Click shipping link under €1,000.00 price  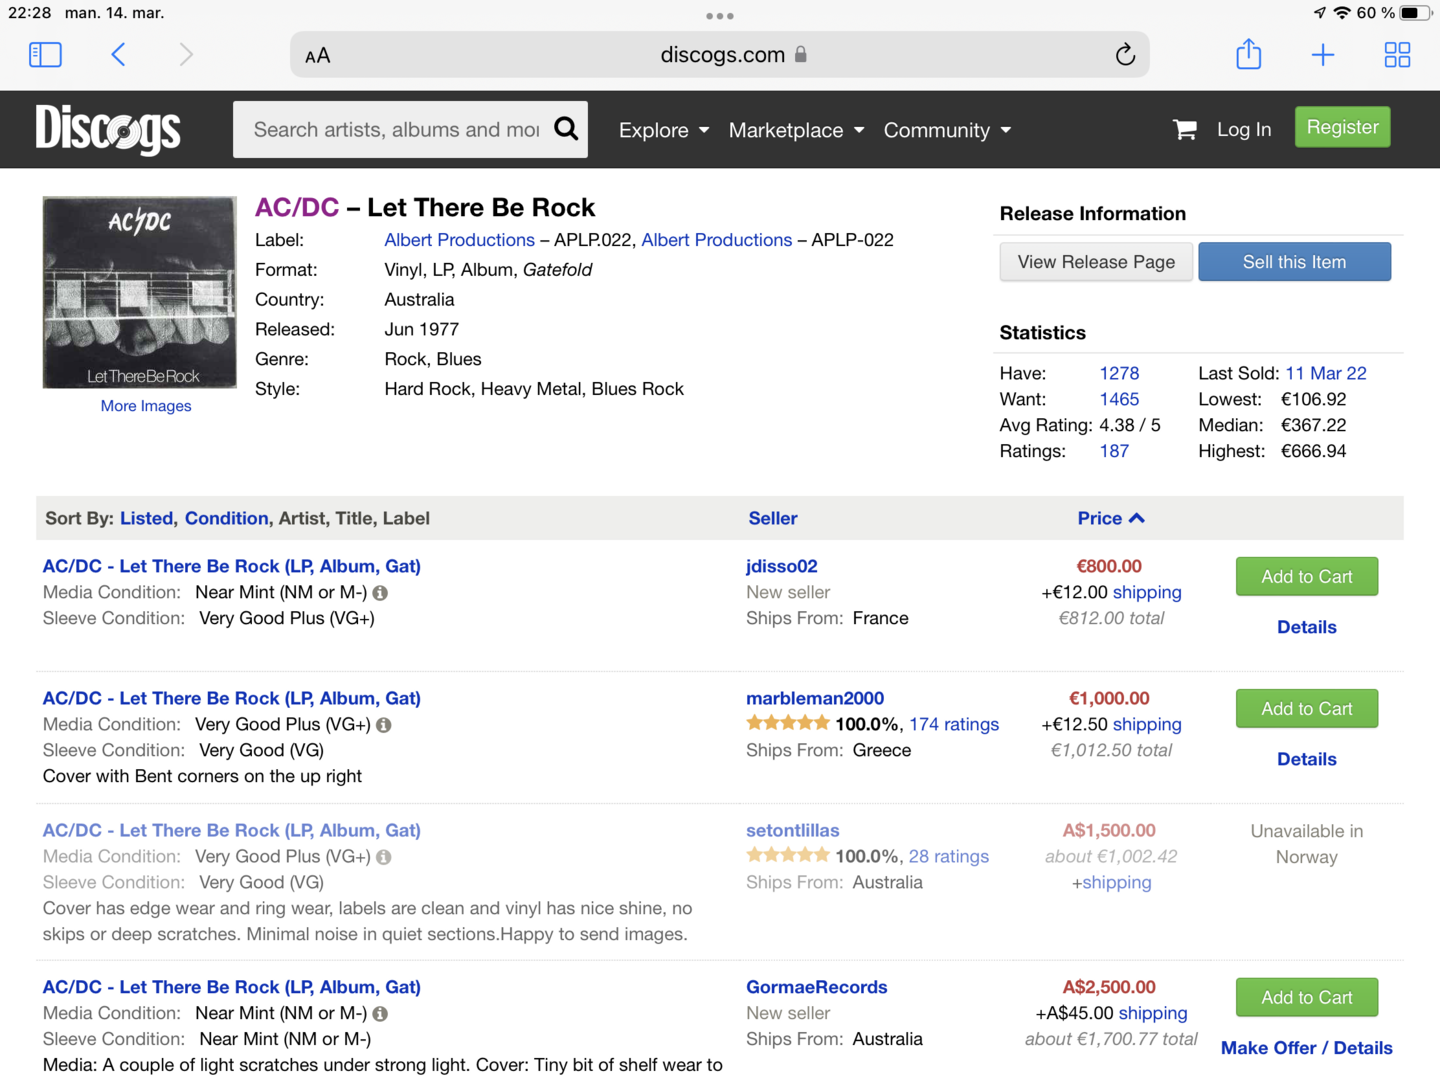coord(1147,724)
